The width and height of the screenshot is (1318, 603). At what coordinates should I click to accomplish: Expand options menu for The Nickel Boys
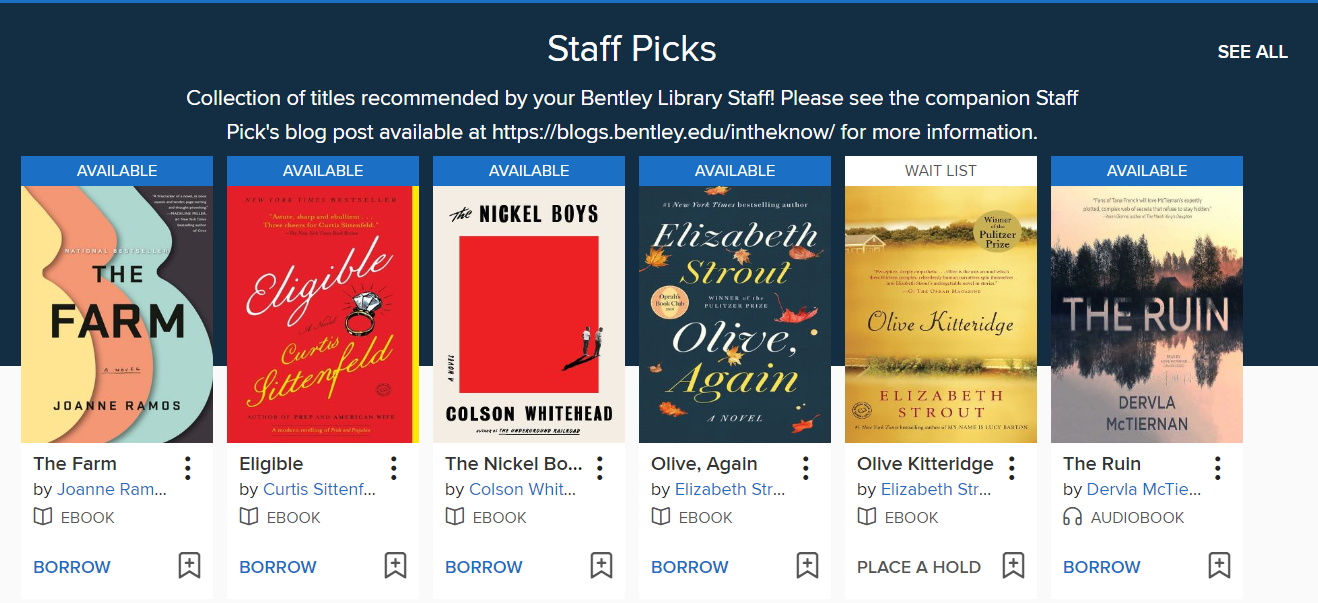click(x=600, y=467)
